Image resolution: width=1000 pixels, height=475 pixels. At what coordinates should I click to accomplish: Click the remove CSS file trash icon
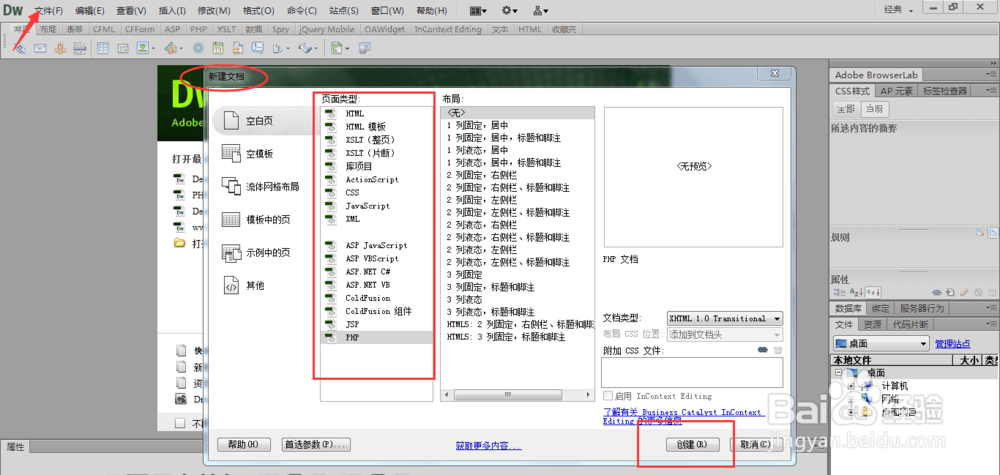(777, 350)
